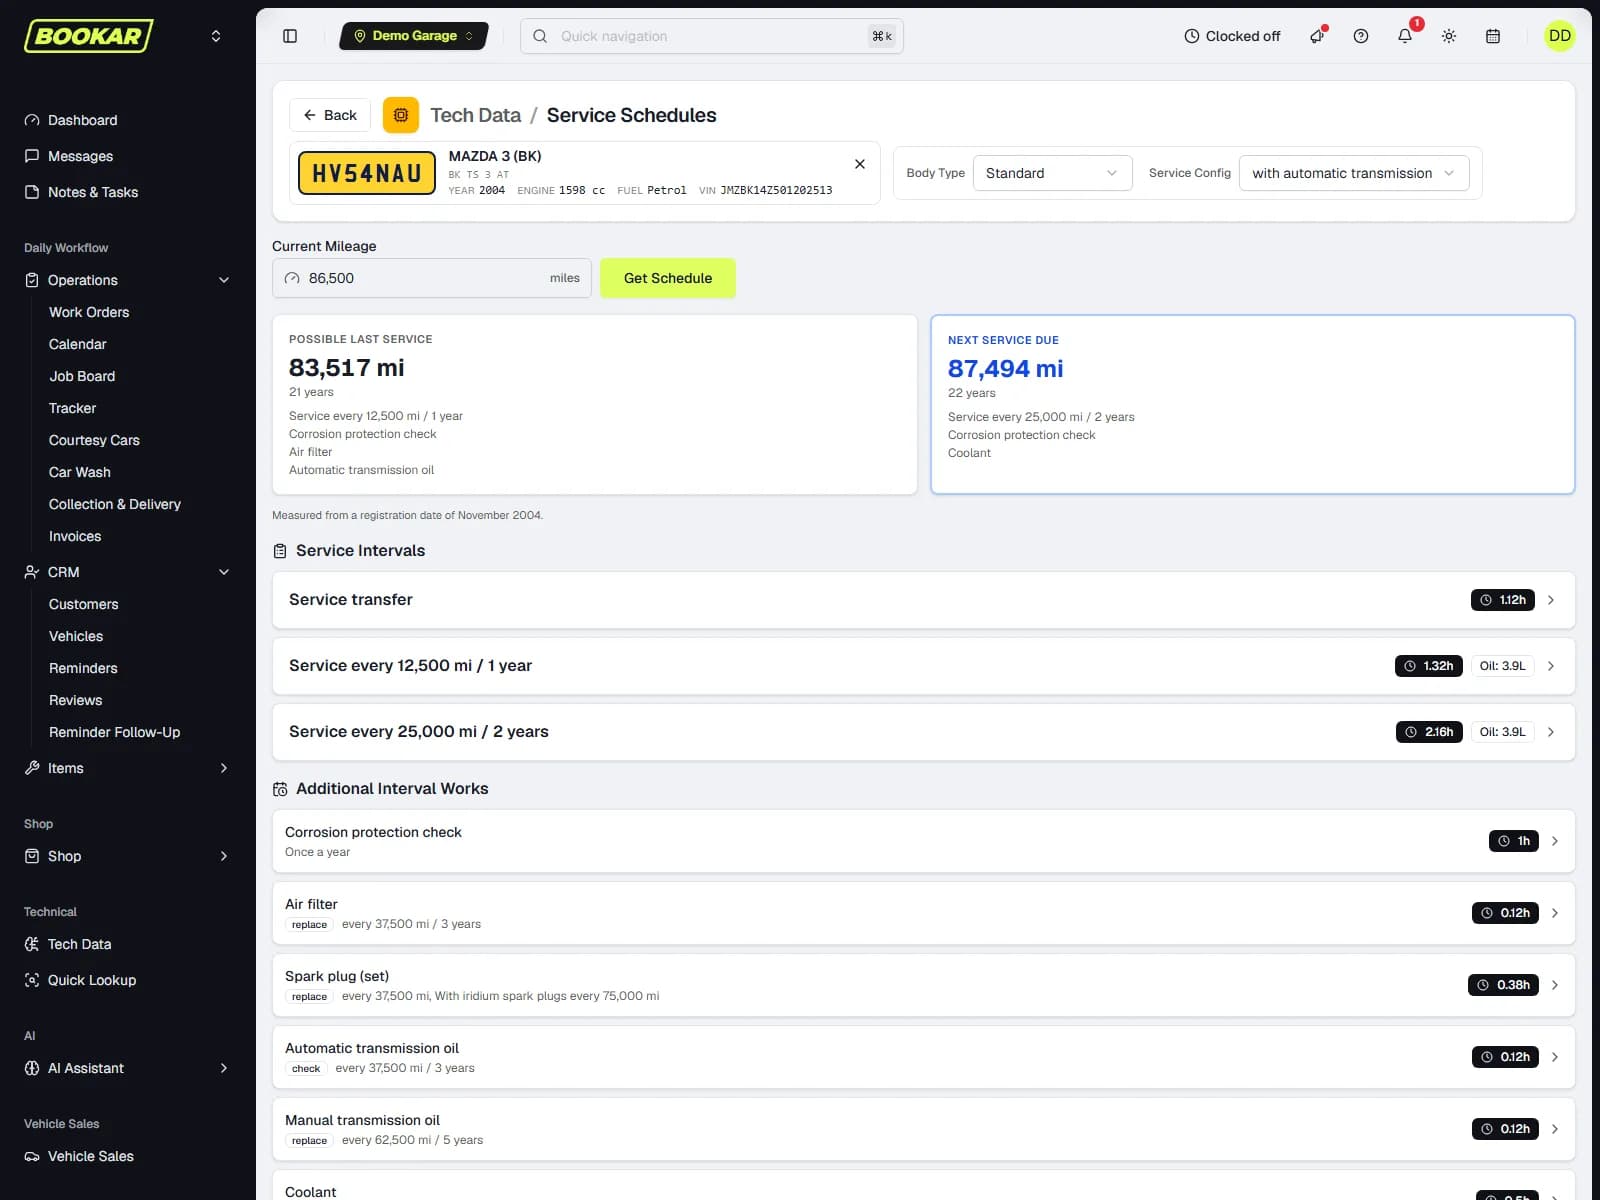Open the DD user avatar
This screenshot has width=1600, height=1200.
(x=1560, y=36)
